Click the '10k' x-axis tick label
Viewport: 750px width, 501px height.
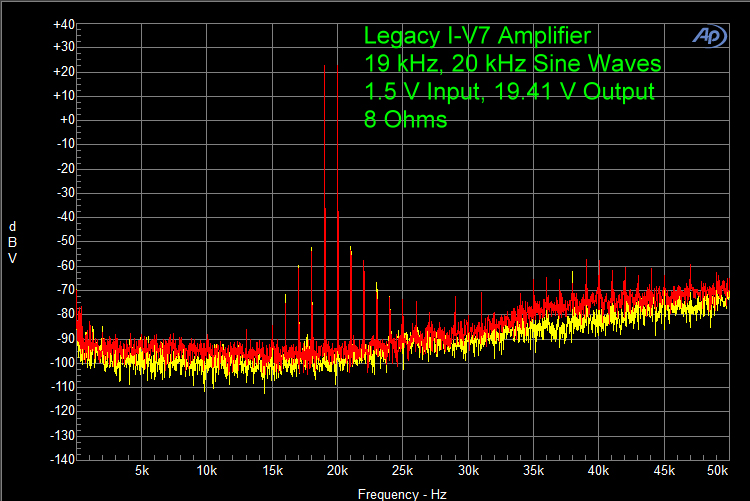coord(207,470)
